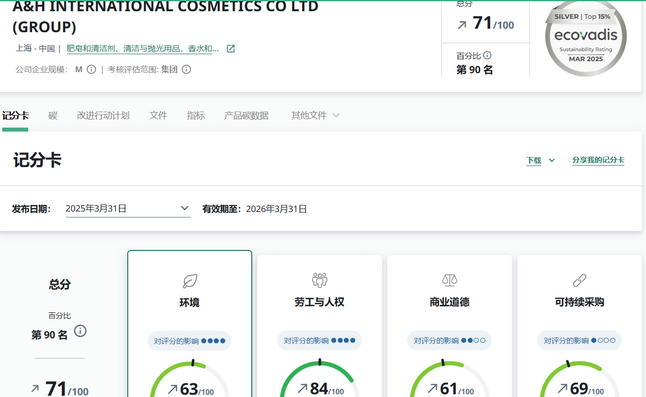Expand the 其他文件 dropdown tab
This screenshot has width=646, height=397.
(315, 116)
